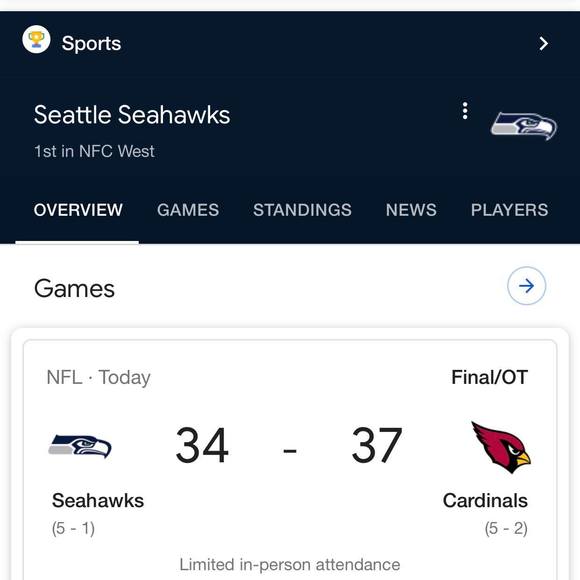This screenshot has width=580, height=580.
Task: Open all games with circled arrow
Action: point(526,286)
